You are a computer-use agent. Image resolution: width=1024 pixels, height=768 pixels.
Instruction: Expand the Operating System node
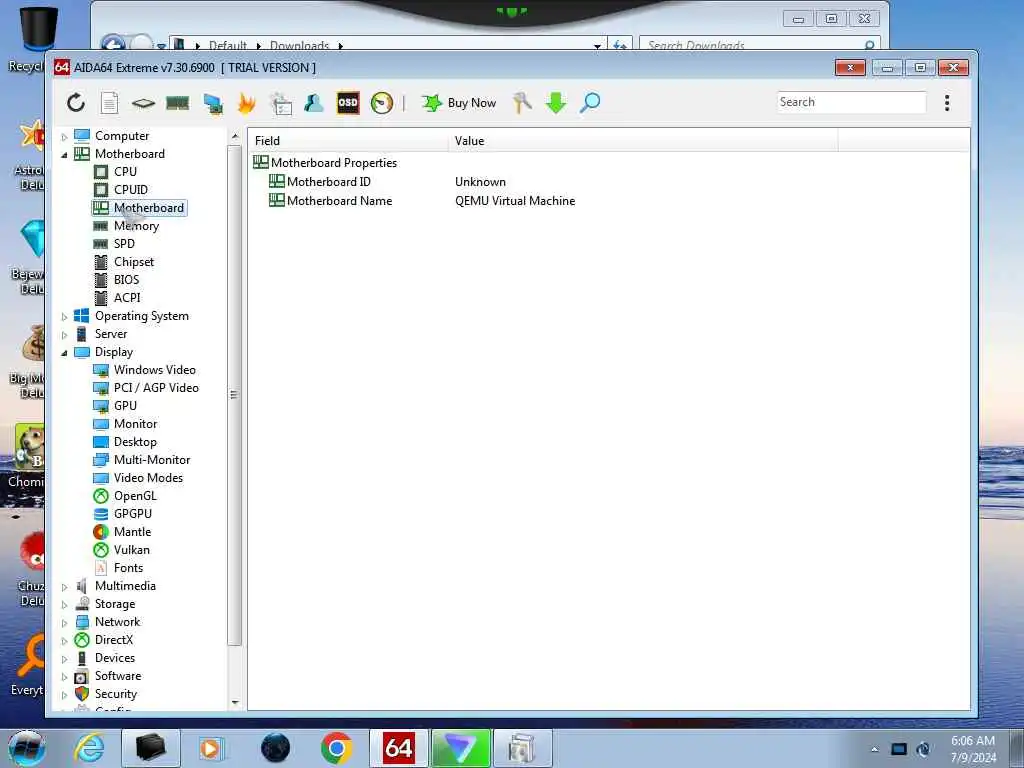click(x=64, y=317)
